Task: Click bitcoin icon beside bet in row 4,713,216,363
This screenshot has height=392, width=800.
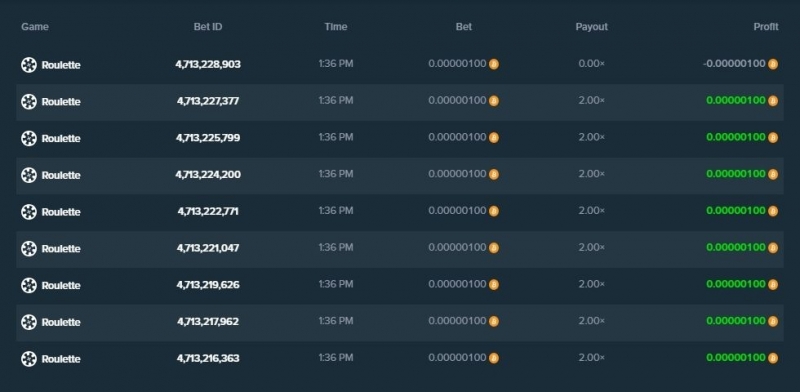Action: 494,358
